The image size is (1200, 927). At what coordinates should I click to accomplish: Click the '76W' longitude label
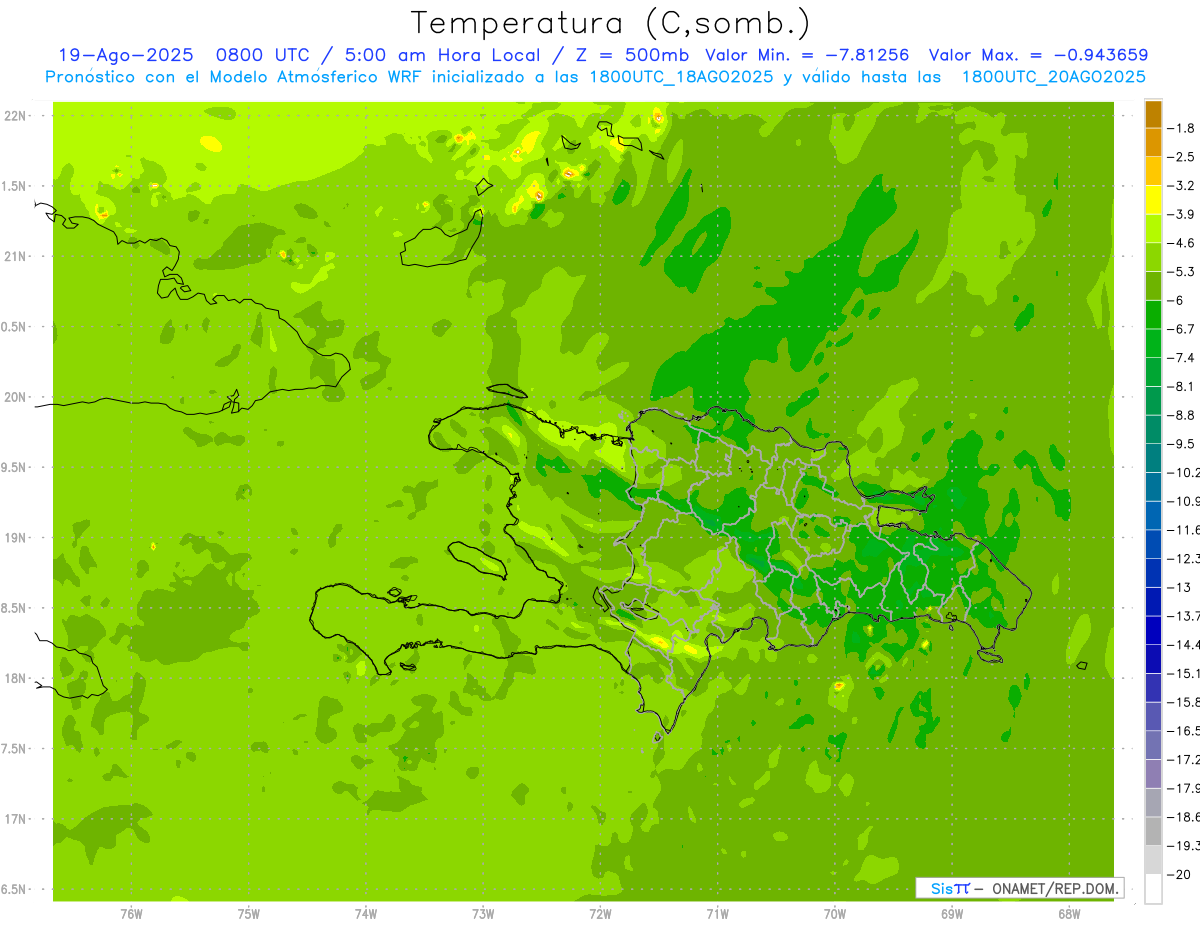click(131, 913)
